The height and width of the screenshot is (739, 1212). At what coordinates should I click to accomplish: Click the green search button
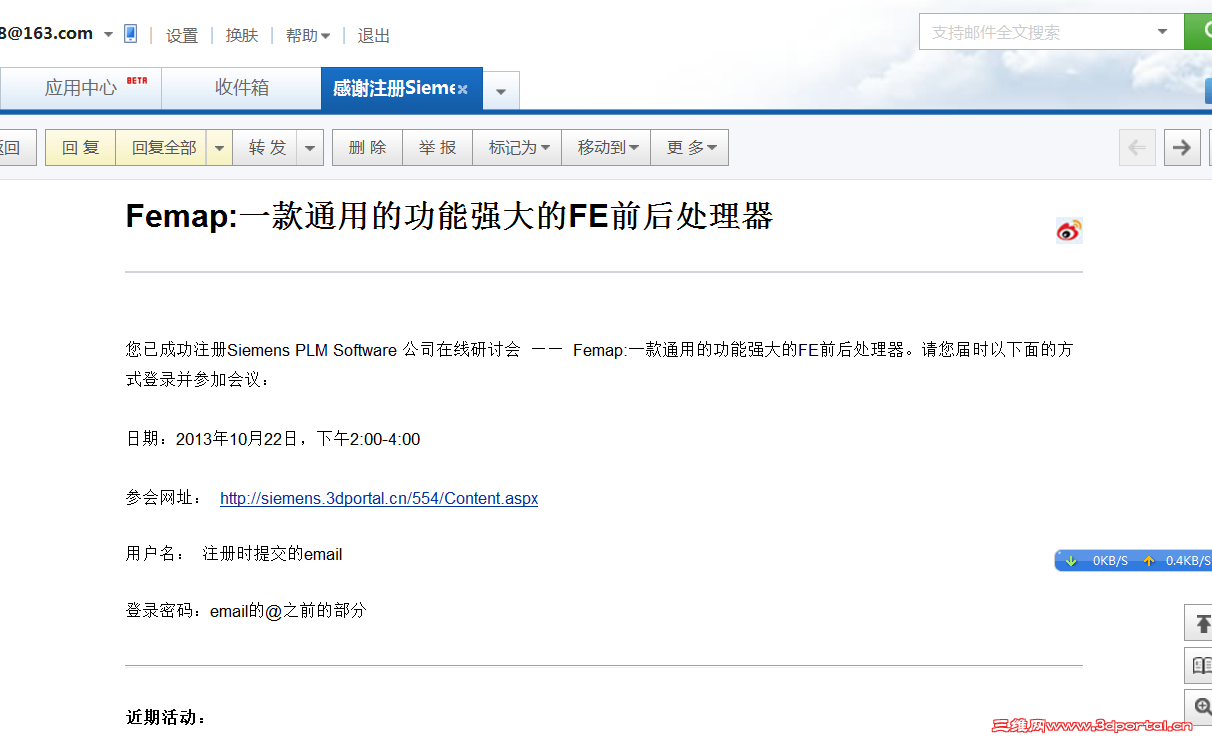1198,32
